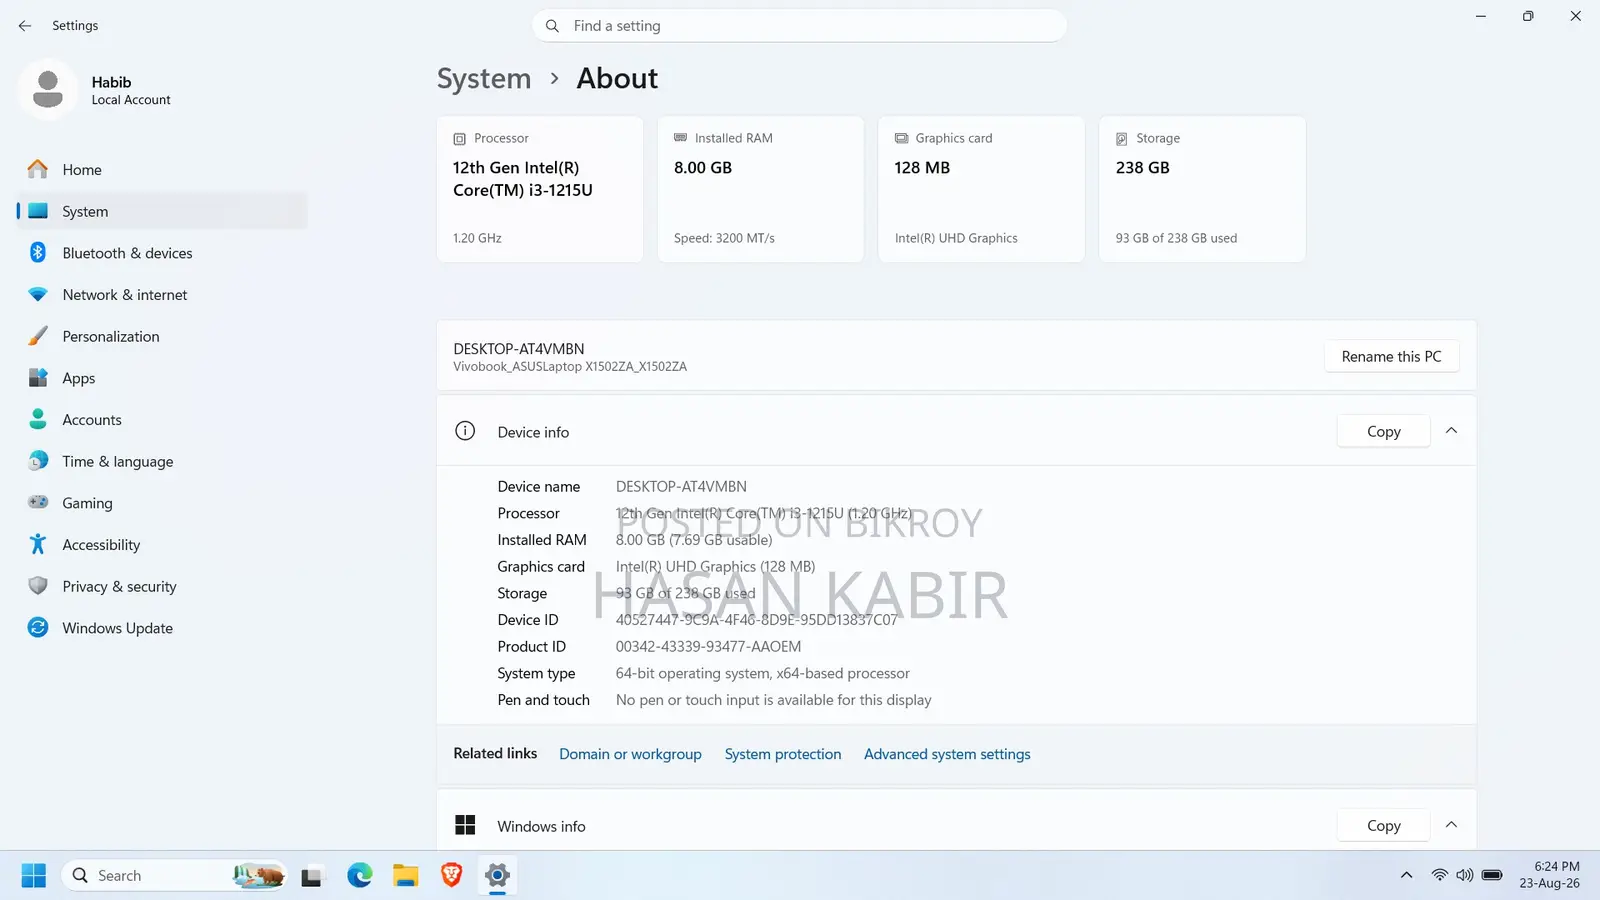Image resolution: width=1600 pixels, height=900 pixels.
Task: Go to Bluetooth & devices settings
Action: (162, 253)
